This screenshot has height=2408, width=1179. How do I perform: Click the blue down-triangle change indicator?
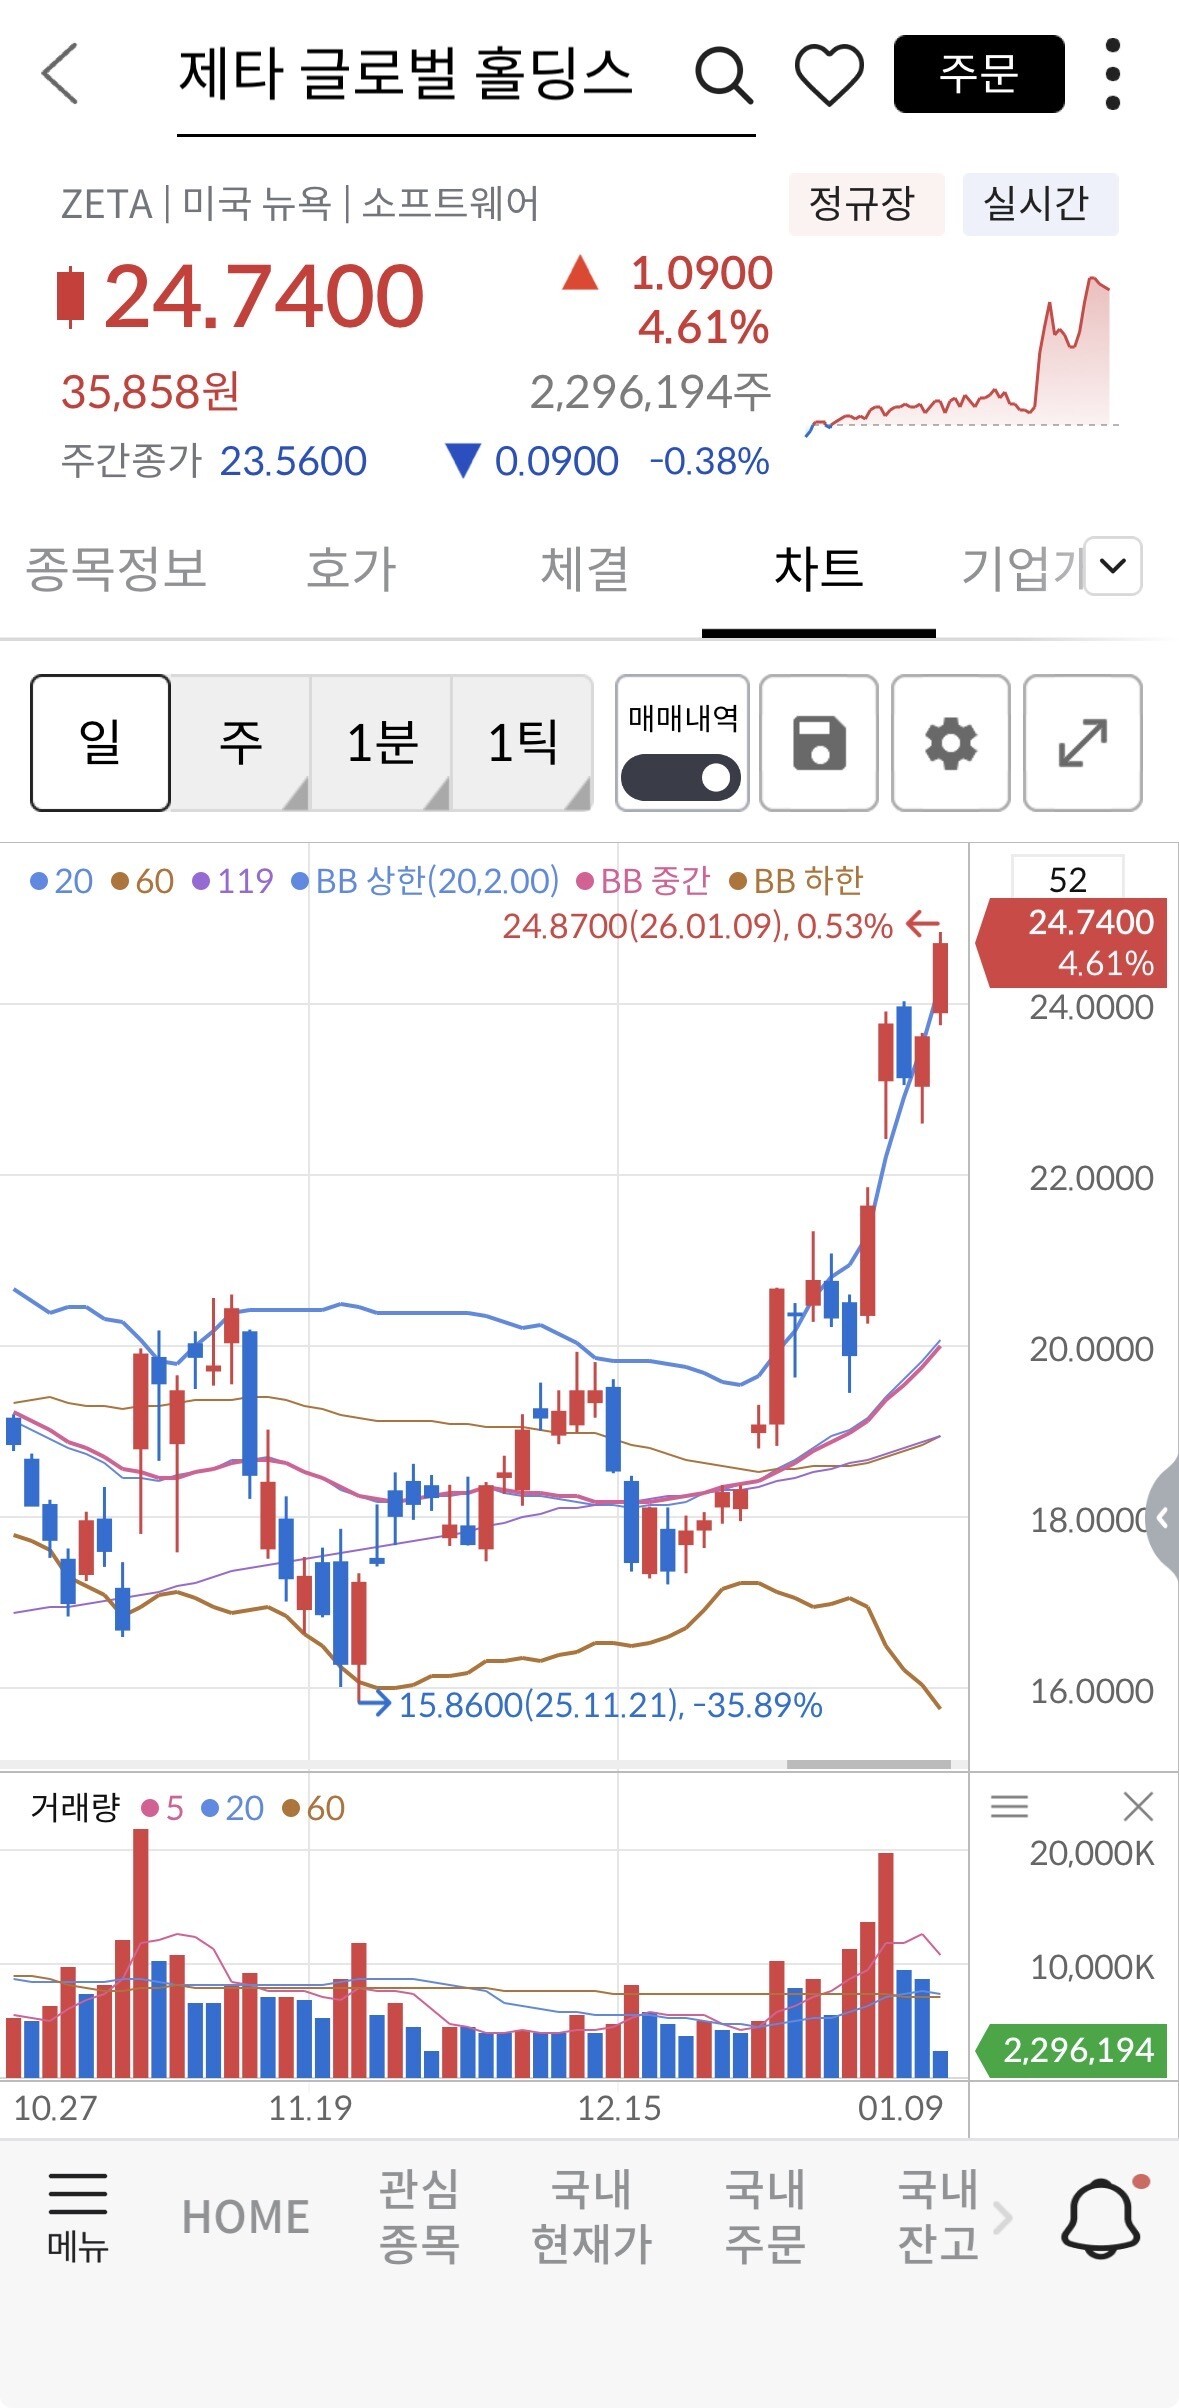[x=463, y=461]
